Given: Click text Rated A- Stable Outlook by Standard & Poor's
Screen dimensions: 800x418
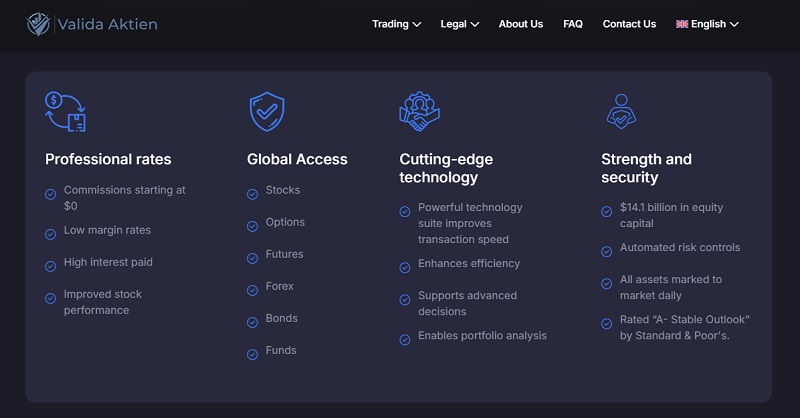Looking at the screenshot, I should 685,327.
